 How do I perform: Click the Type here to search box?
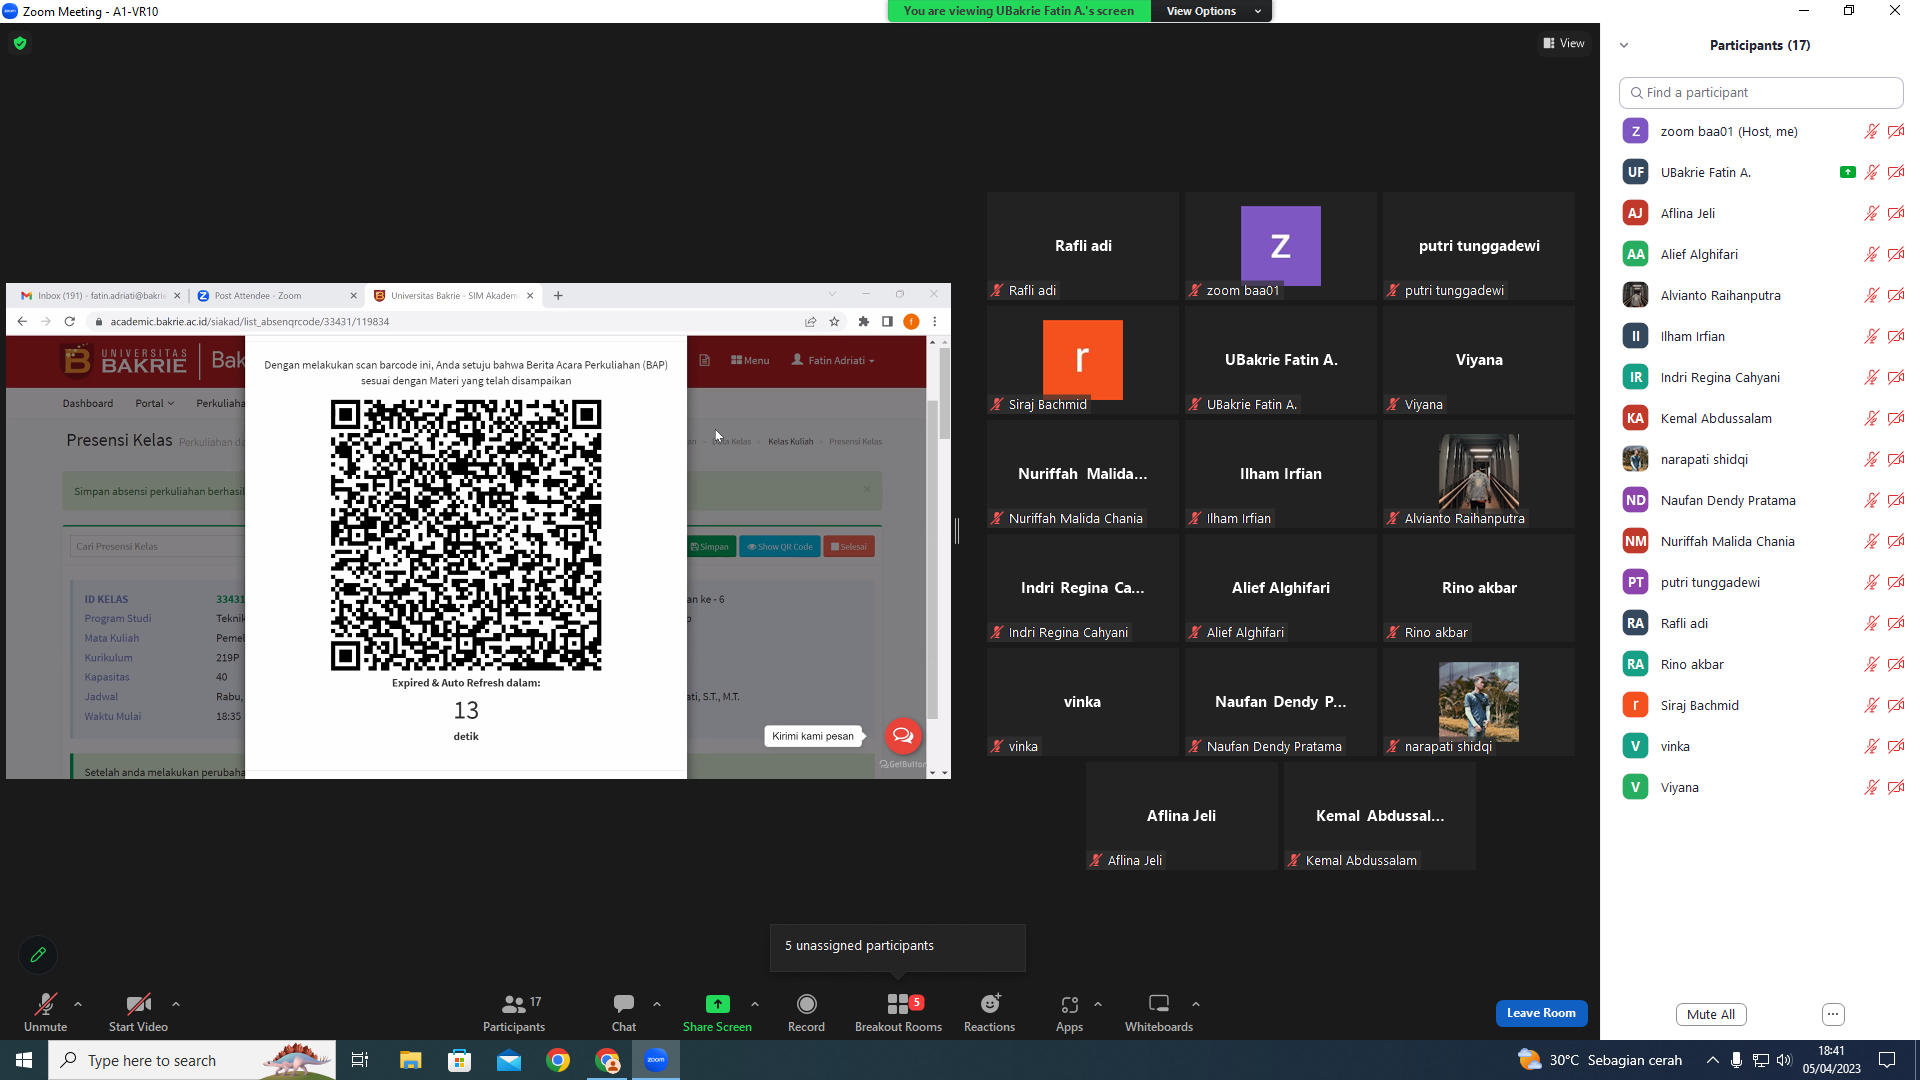192,1060
